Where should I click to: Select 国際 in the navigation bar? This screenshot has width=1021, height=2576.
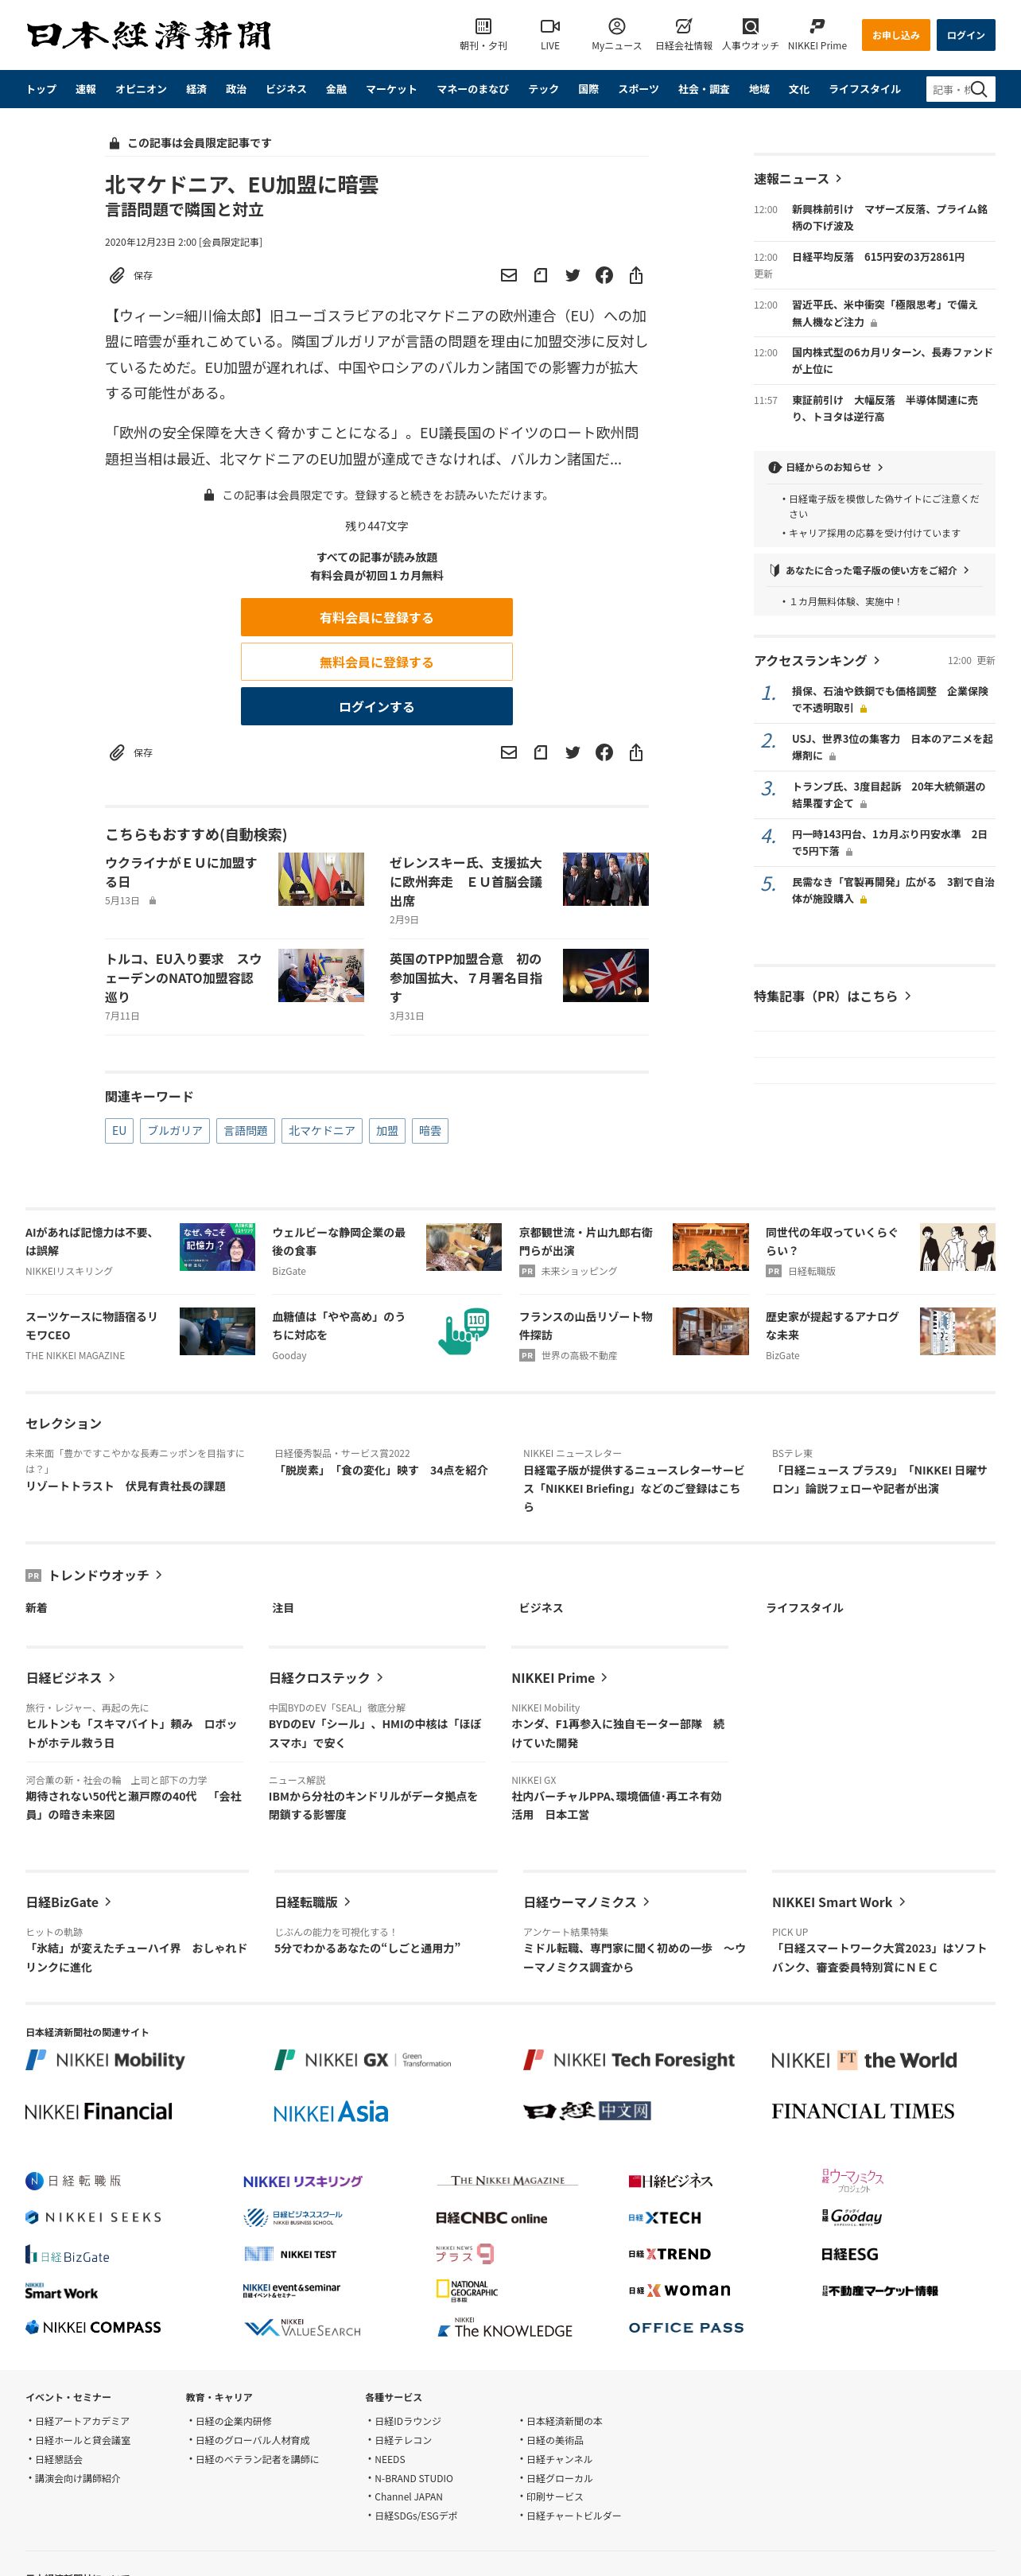[589, 89]
